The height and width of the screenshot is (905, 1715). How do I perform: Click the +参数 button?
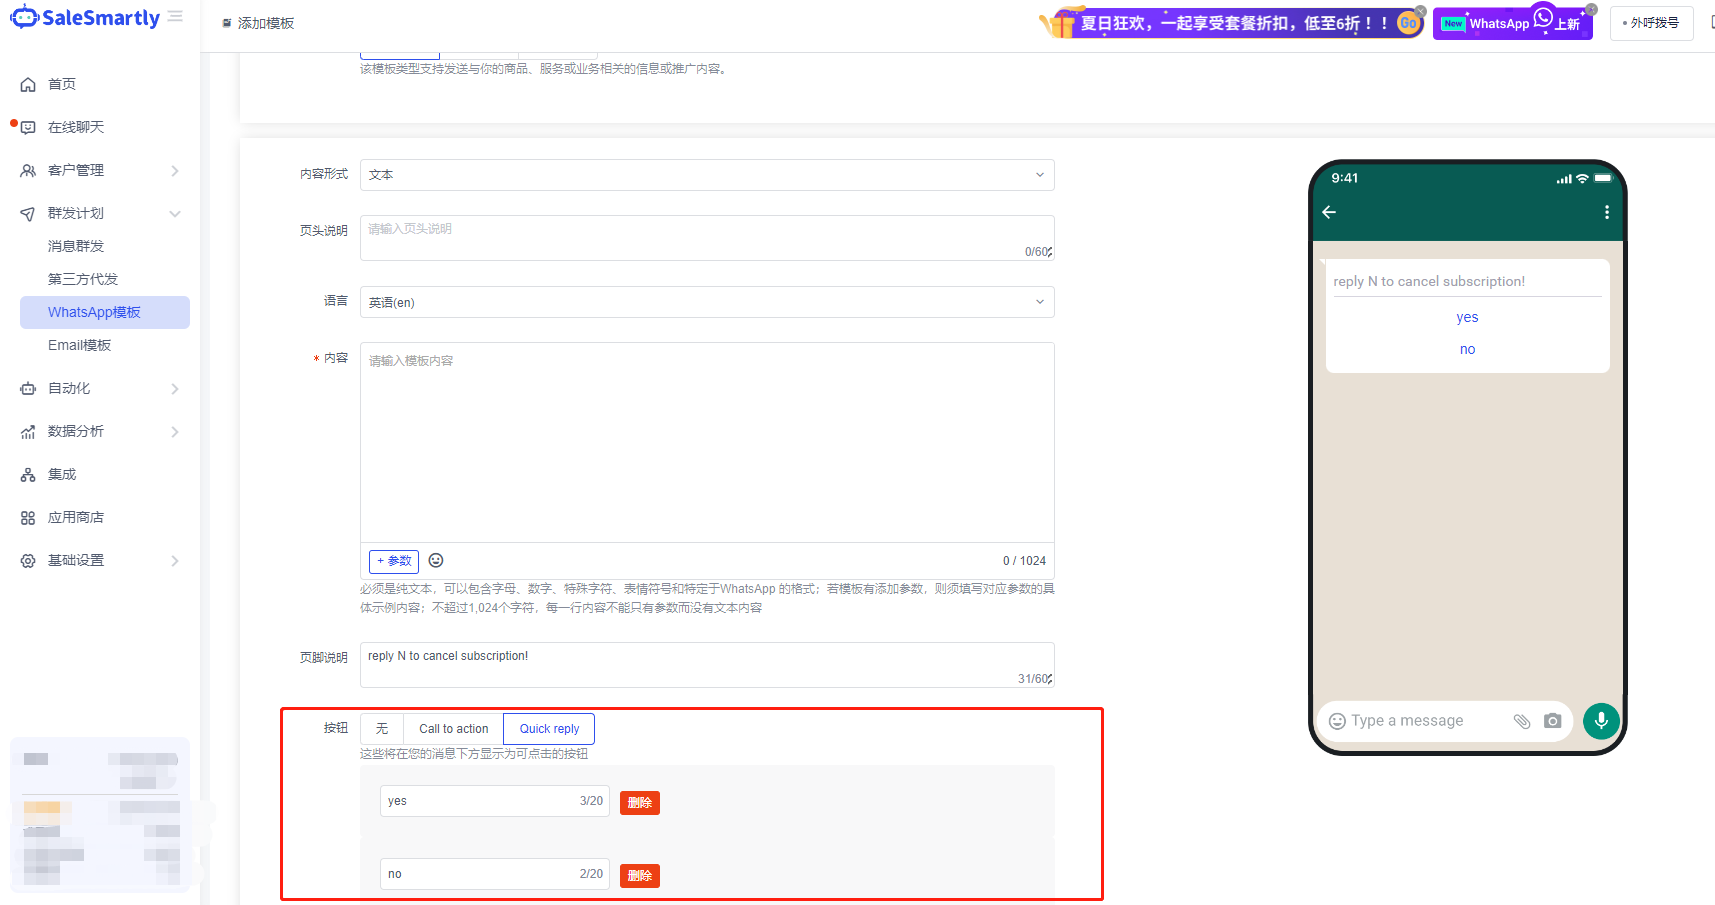point(393,561)
